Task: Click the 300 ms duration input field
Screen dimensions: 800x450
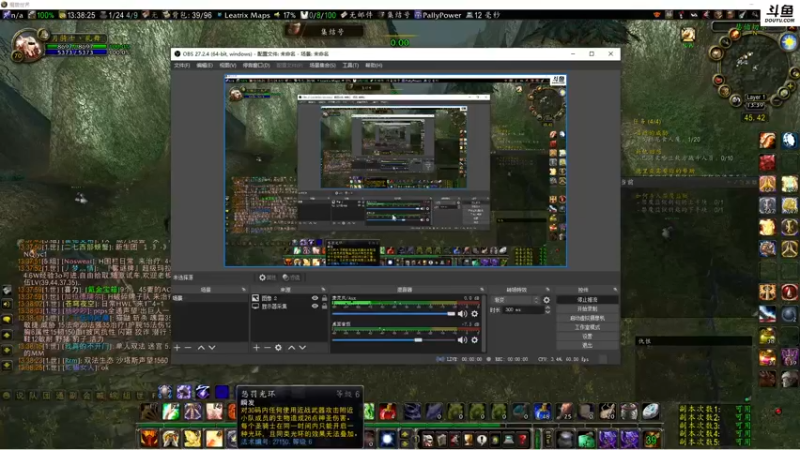Action: point(523,310)
